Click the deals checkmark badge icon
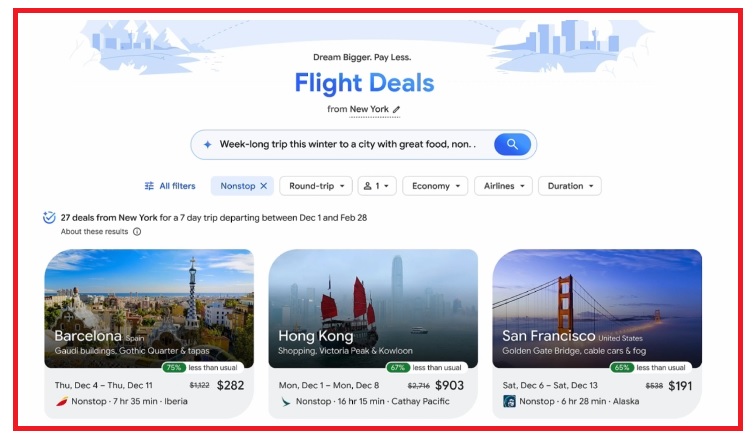The width and height of the screenshot is (754, 445). point(49,217)
